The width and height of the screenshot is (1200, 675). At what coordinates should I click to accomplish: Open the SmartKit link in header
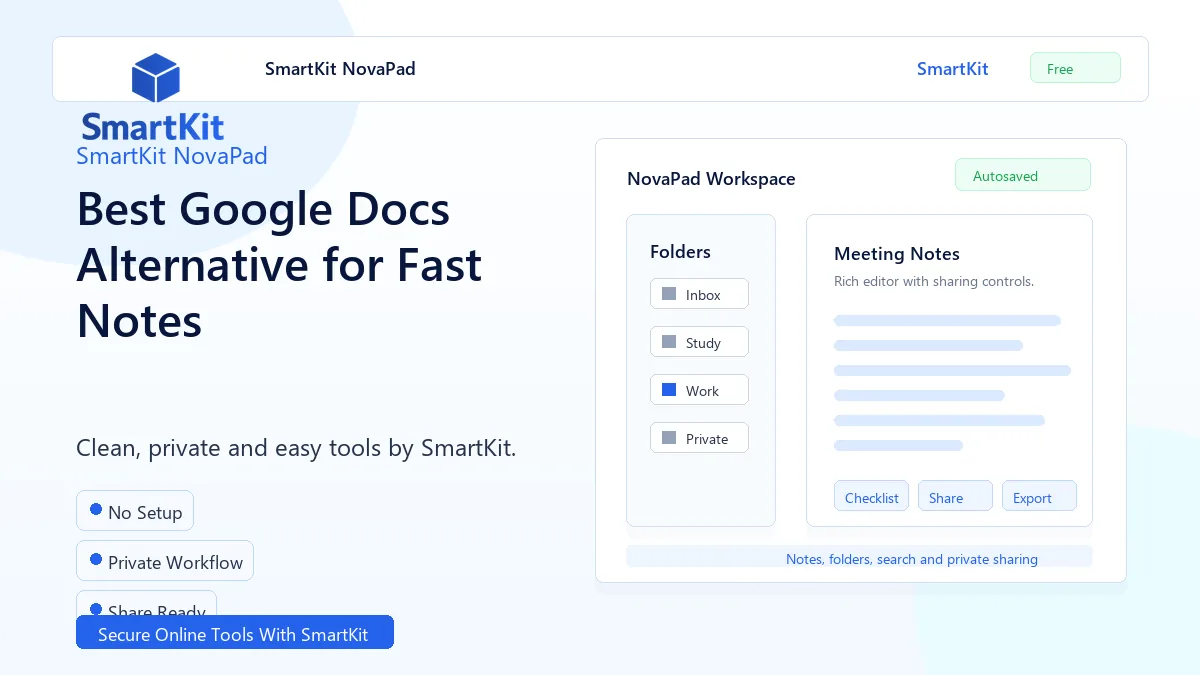(952, 69)
